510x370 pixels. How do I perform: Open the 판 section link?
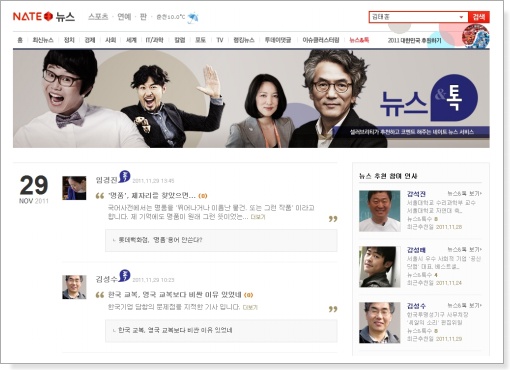143,17
